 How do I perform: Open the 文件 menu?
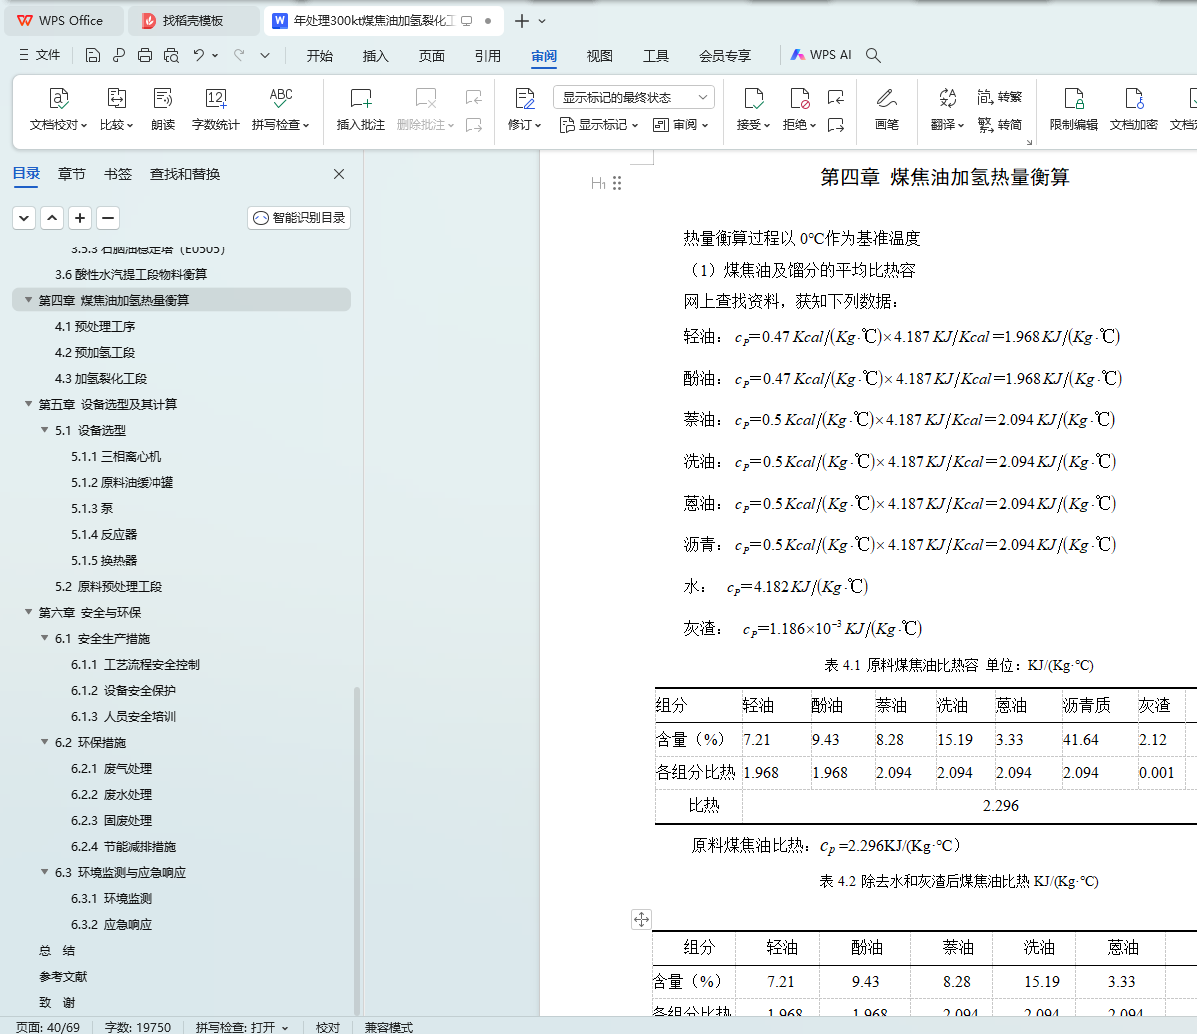tap(39, 55)
